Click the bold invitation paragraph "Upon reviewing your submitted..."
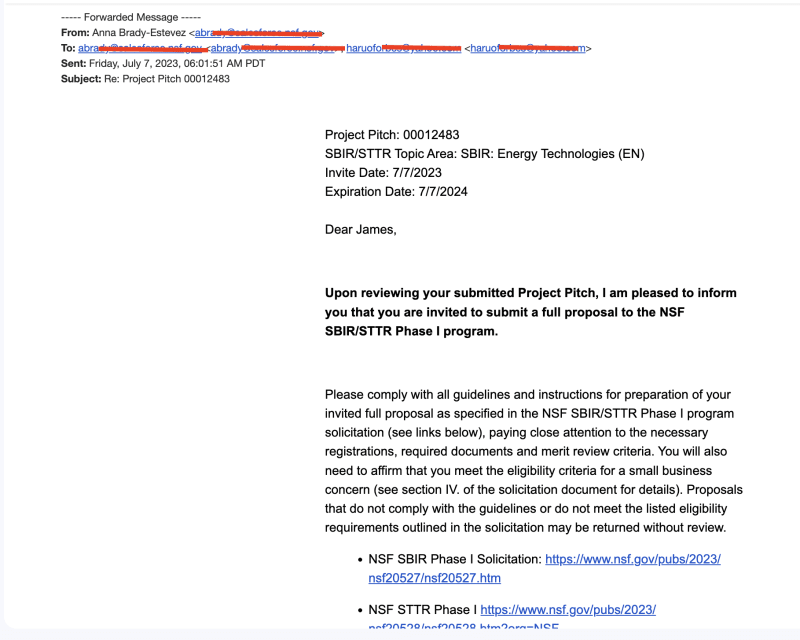The image size is (800, 640). tap(531, 312)
